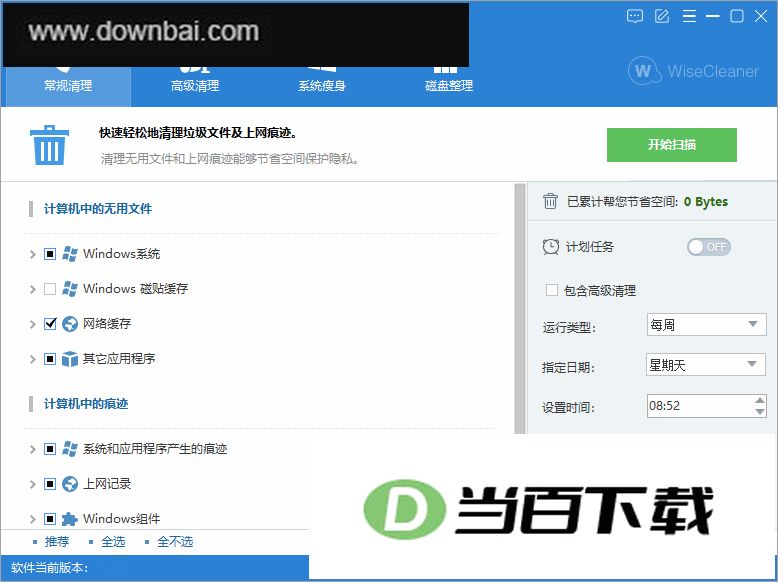Expand the 系统和应用程序产生的痕迹 row
Viewport: 778px width, 582px height.
(33, 449)
